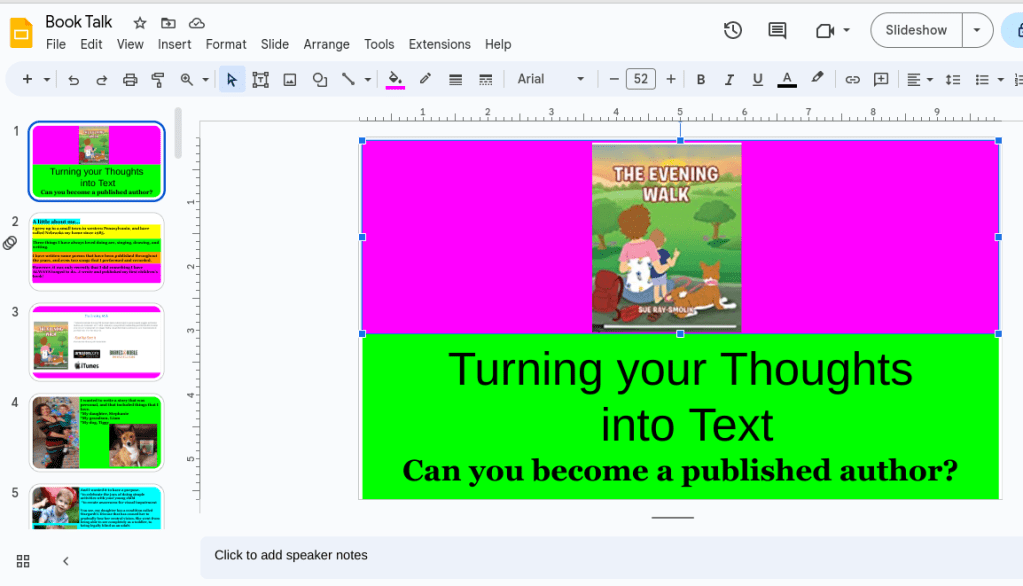Click the Insert link icon
1023x586 pixels.
click(852, 80)
